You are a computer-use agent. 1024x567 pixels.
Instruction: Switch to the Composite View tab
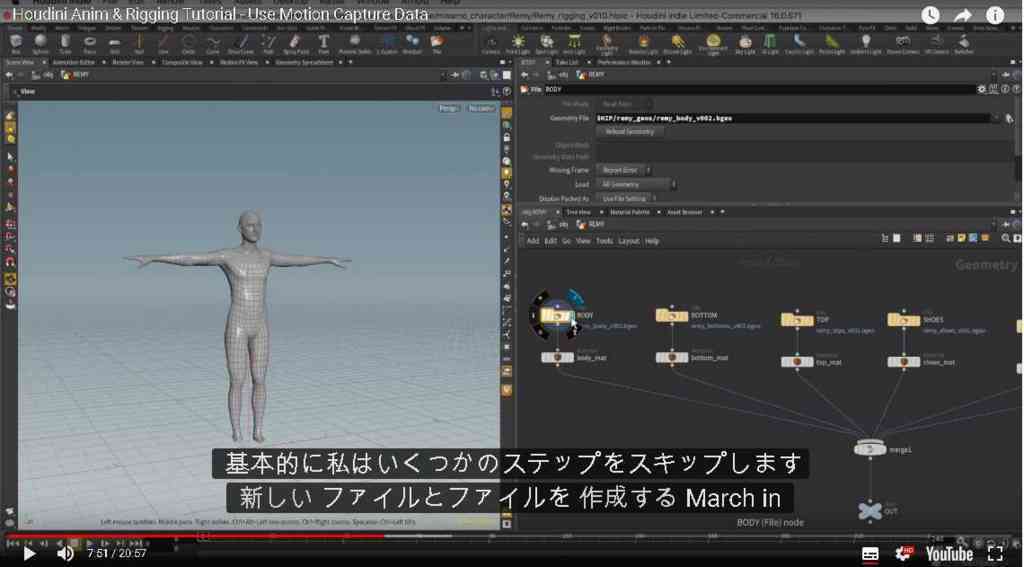tap(182, 63)
